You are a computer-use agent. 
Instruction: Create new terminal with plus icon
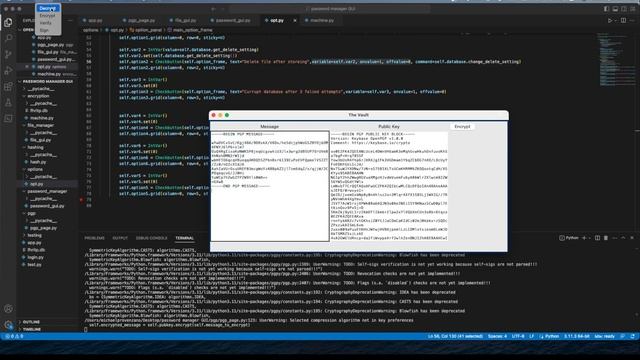coord(584,238)
